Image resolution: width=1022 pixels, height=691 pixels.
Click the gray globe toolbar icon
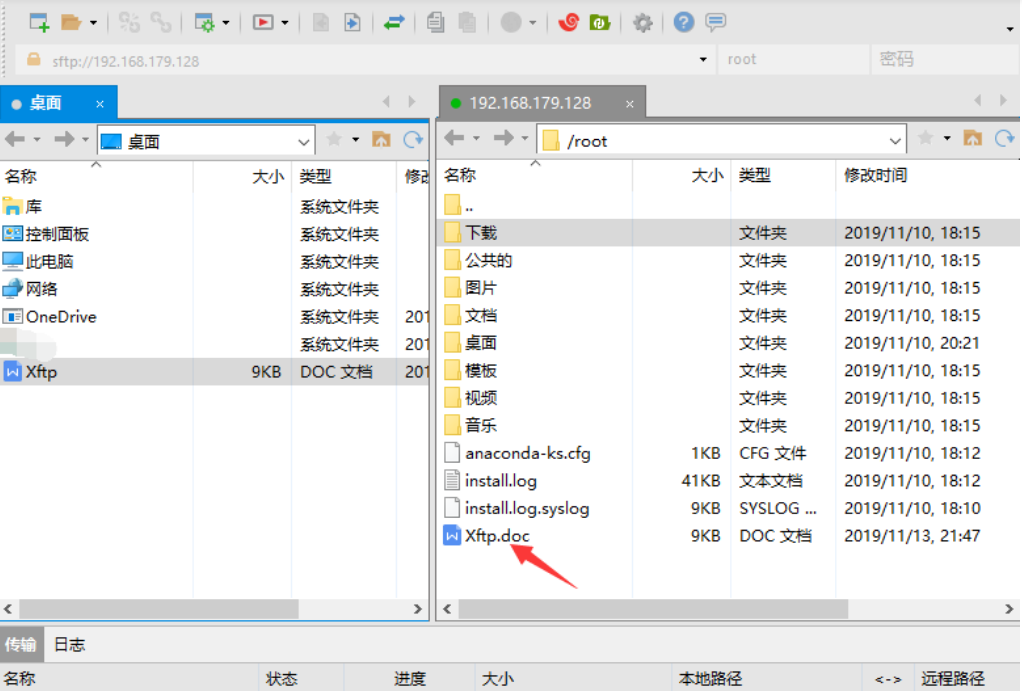pos(511,23)
